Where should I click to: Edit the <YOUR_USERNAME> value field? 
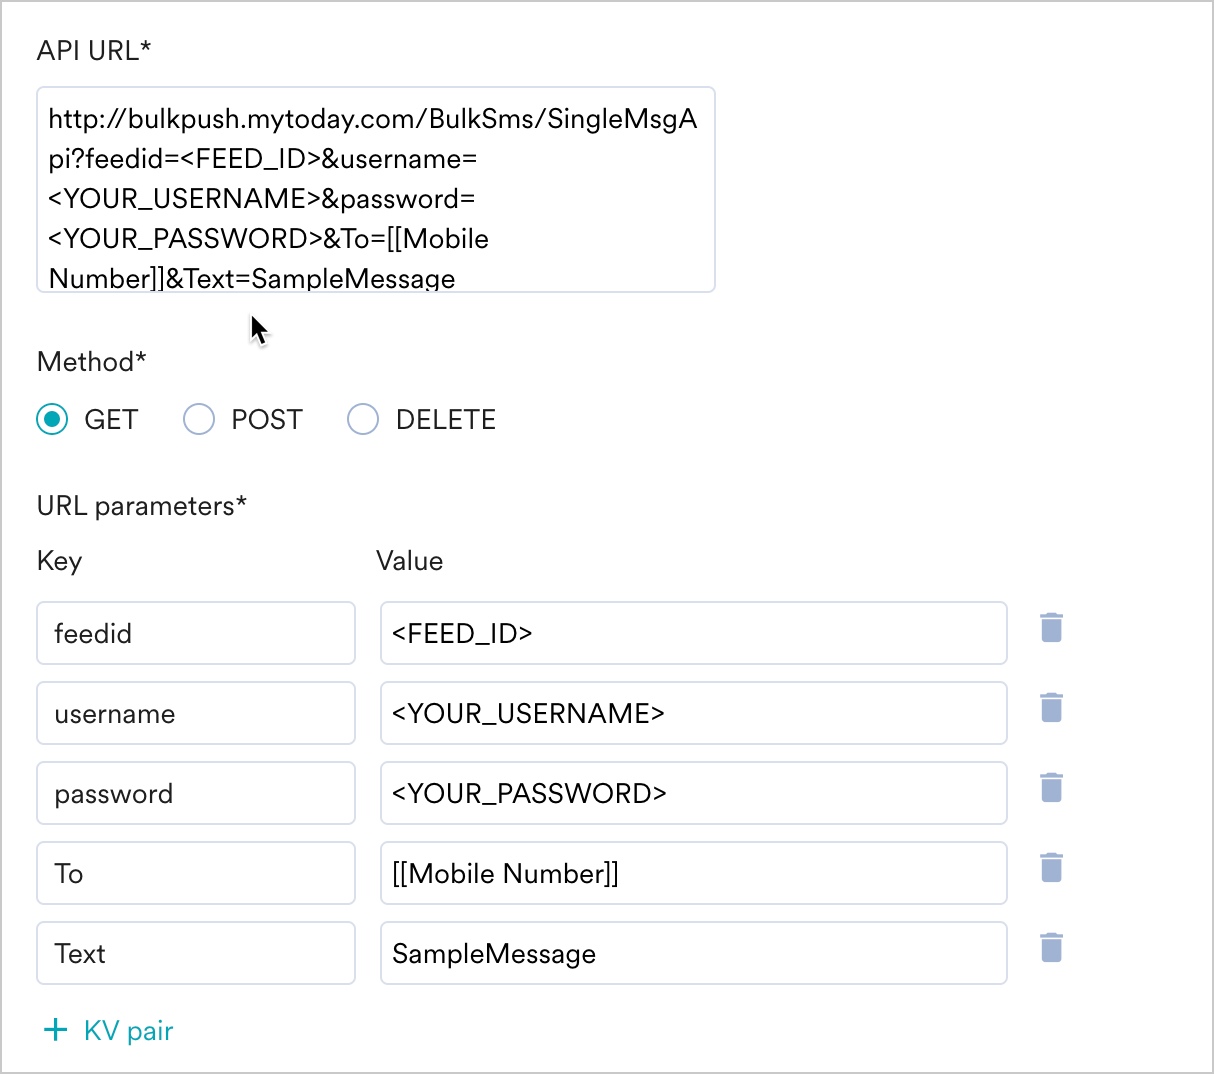tap(693, 713)
